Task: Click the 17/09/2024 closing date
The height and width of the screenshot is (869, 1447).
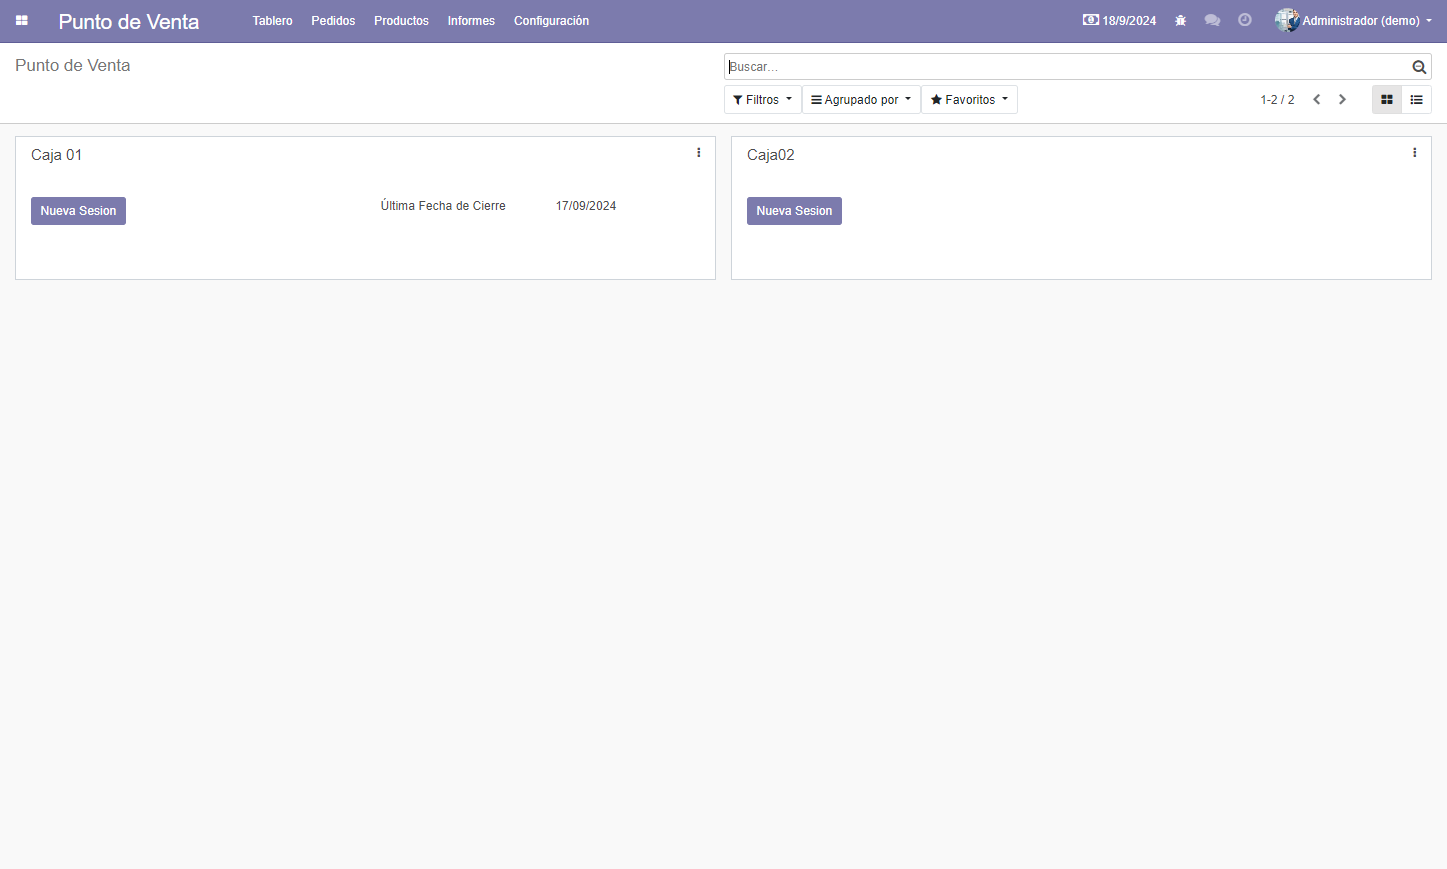Action: point(586,206)
